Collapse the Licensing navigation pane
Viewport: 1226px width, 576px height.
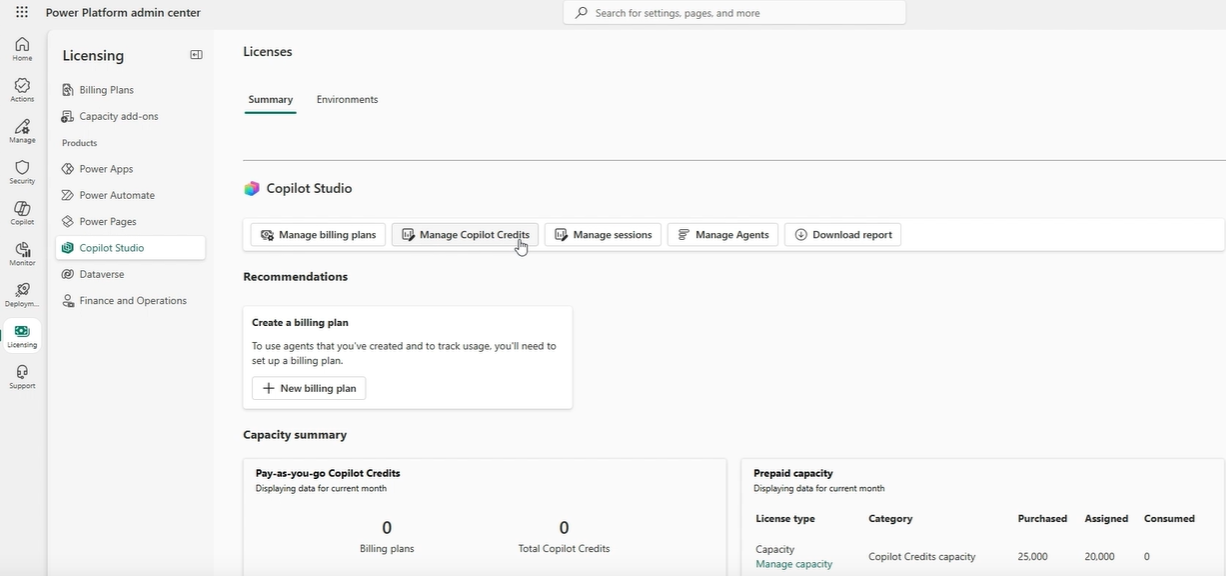point(196,55)
